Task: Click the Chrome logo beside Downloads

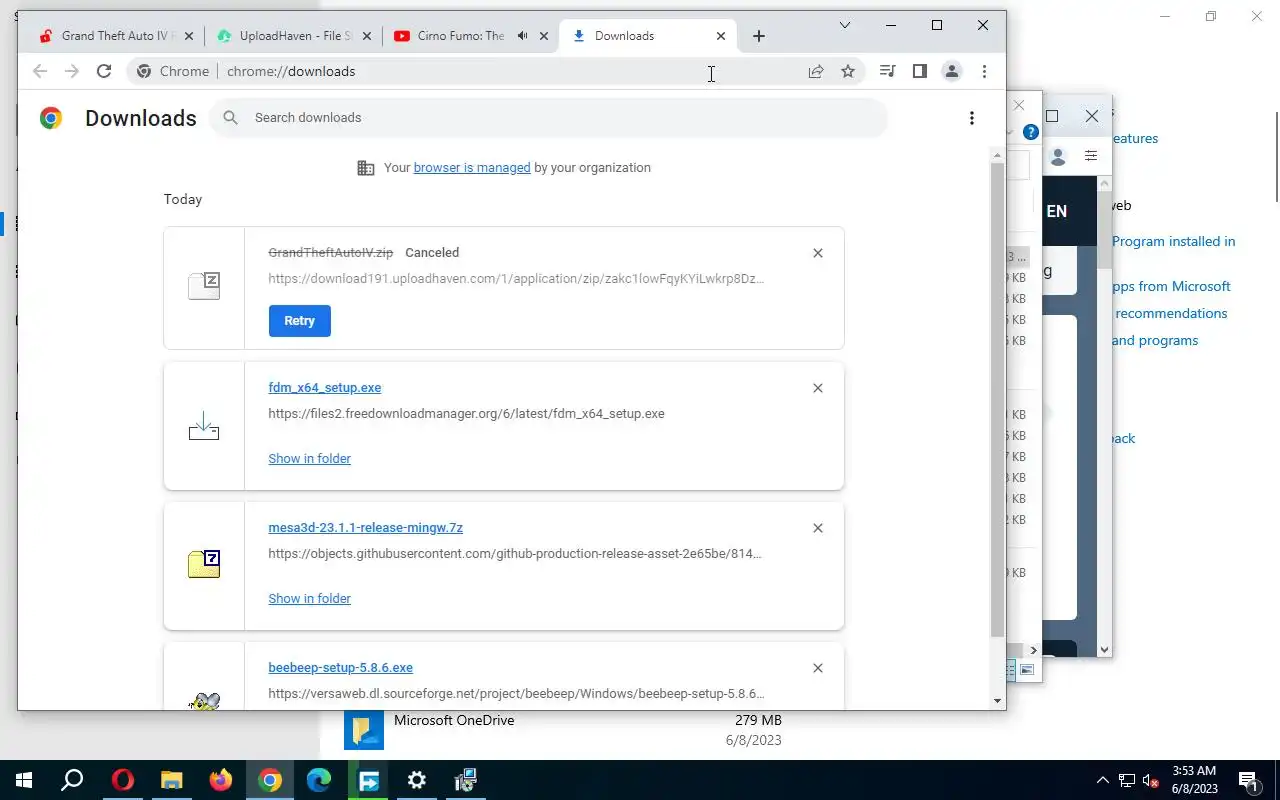Action: click(x=51, y=118)
